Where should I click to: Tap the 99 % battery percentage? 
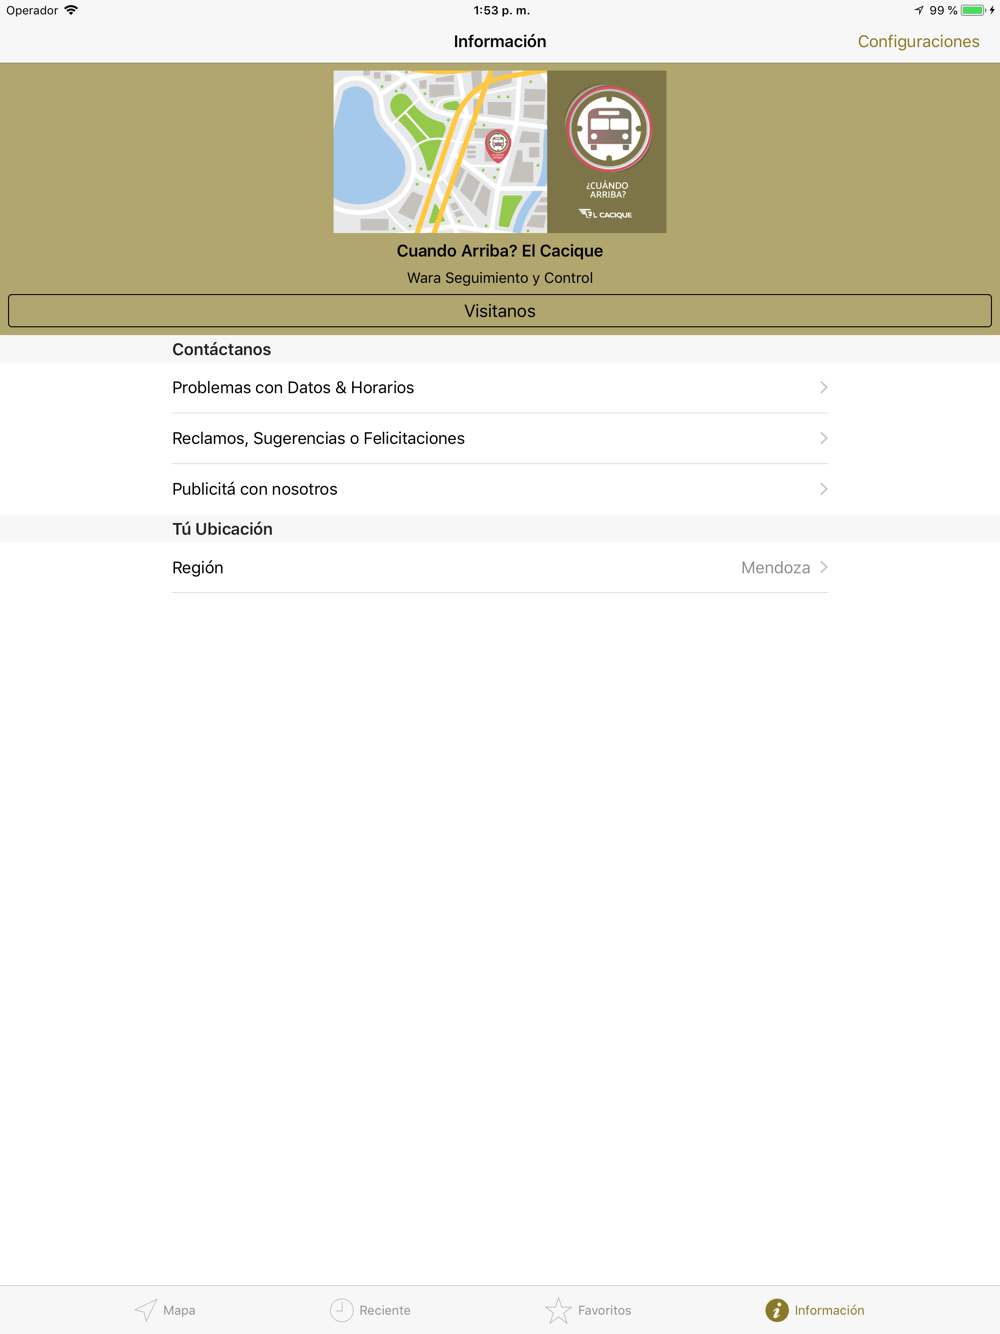click(x=943, y=10)
